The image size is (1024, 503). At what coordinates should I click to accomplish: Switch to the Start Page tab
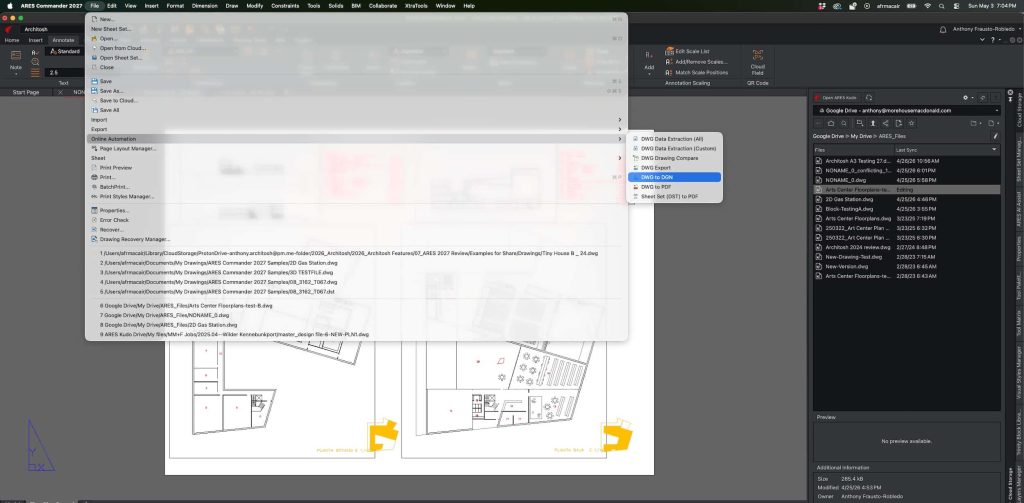26,92
